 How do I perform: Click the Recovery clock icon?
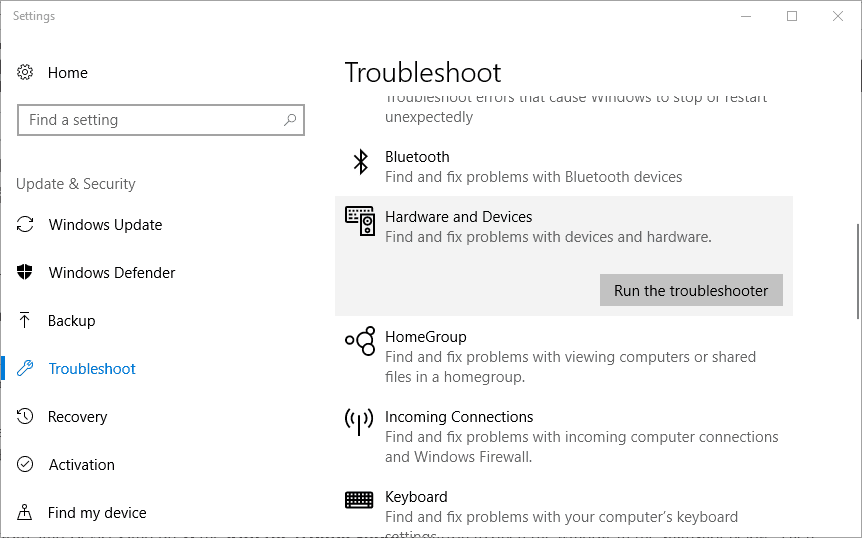25,416
